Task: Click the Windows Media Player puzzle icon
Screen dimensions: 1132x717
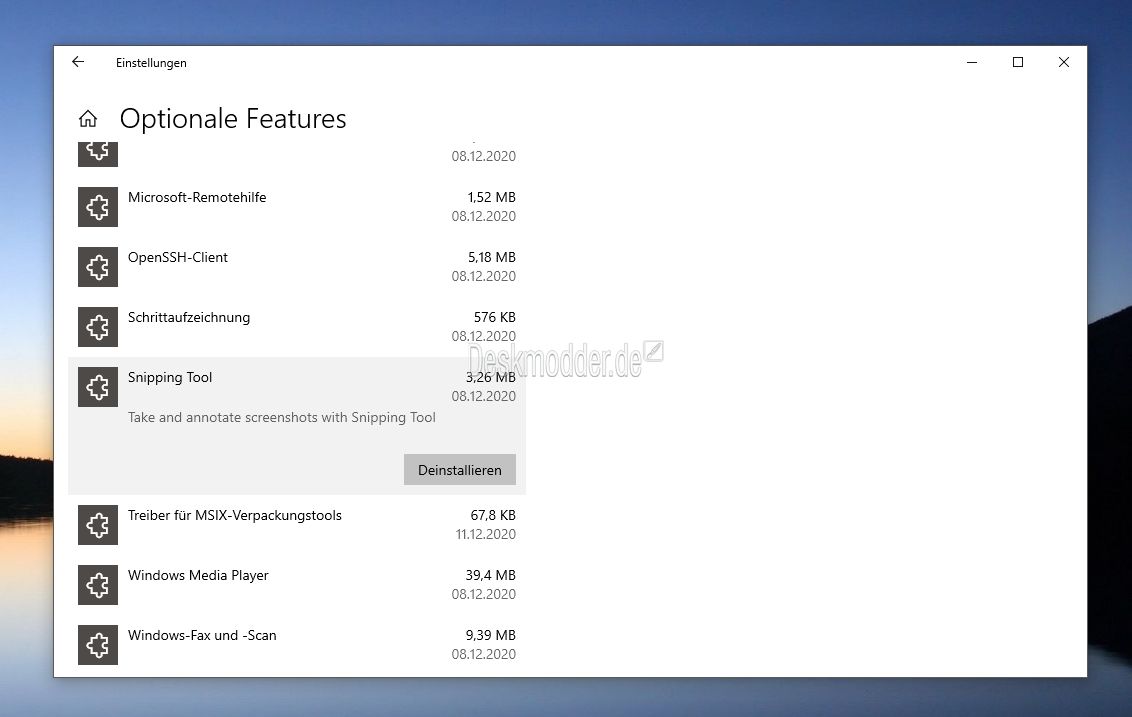Action: [x=98, y=585]
